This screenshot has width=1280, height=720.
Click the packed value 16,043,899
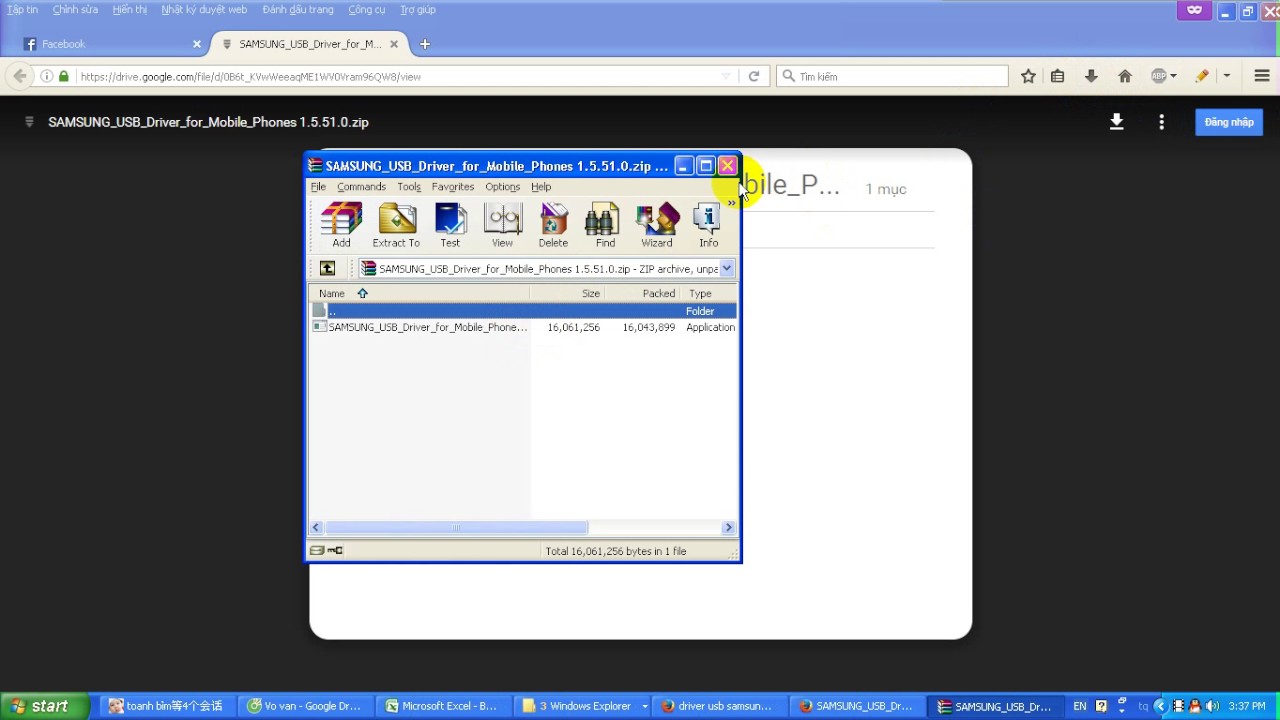tap(648, 327)
